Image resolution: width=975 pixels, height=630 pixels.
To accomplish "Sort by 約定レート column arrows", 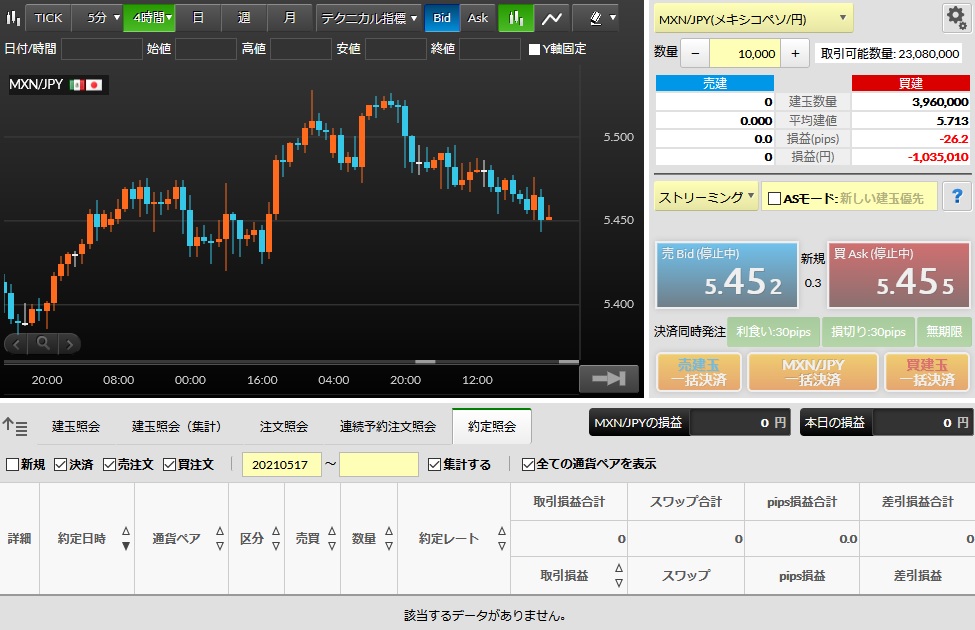I will point(502,539).
